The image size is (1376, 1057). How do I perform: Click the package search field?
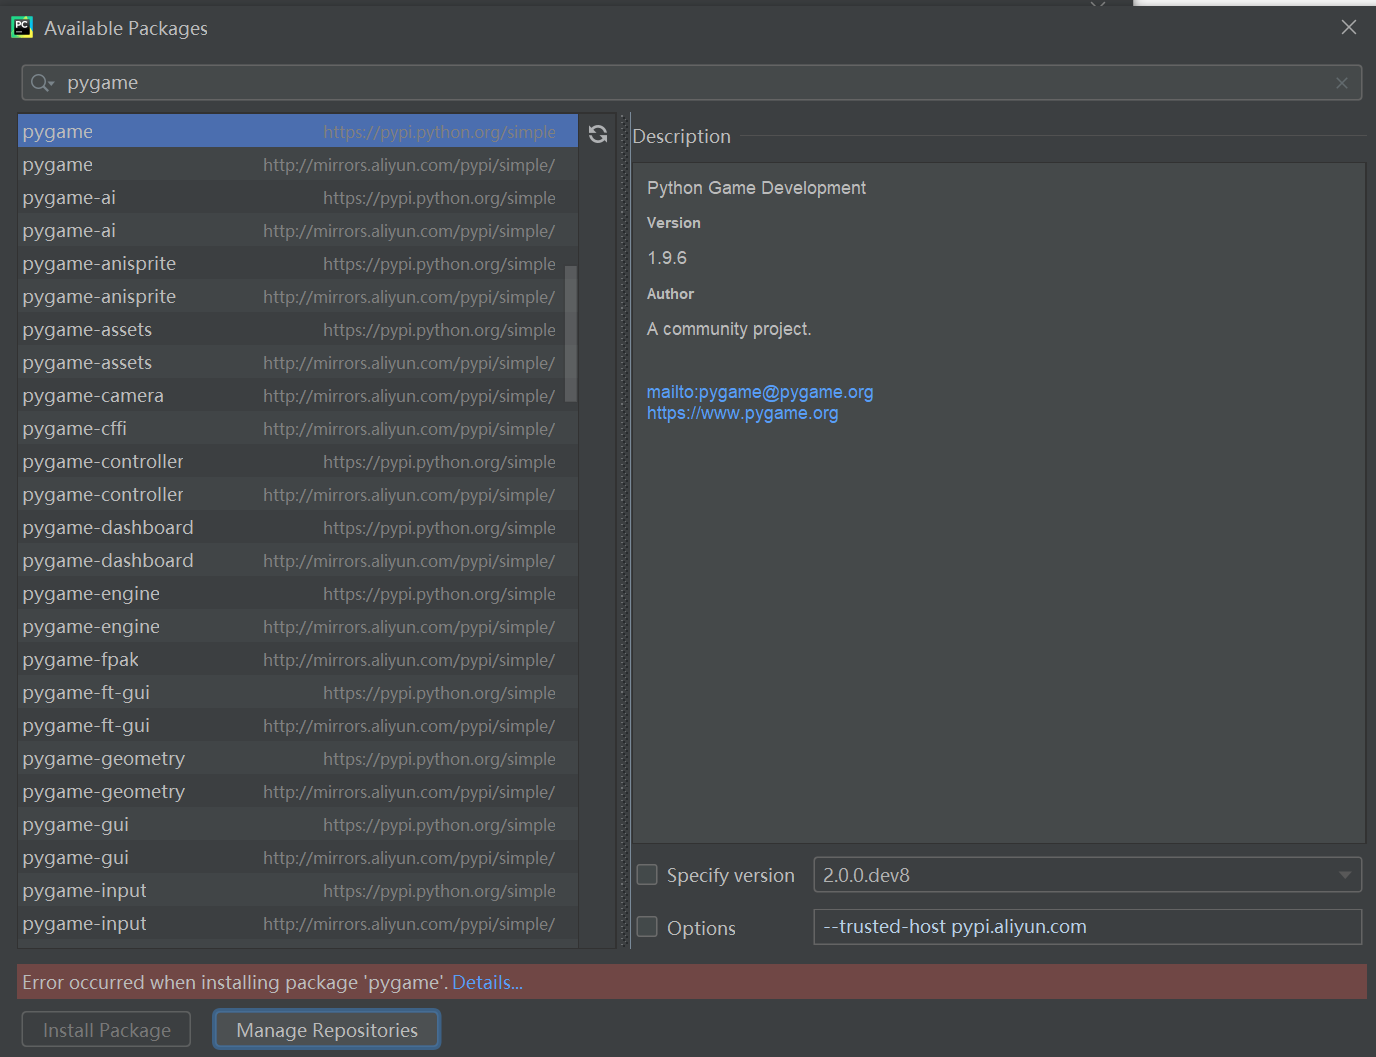tap(692, 83)
